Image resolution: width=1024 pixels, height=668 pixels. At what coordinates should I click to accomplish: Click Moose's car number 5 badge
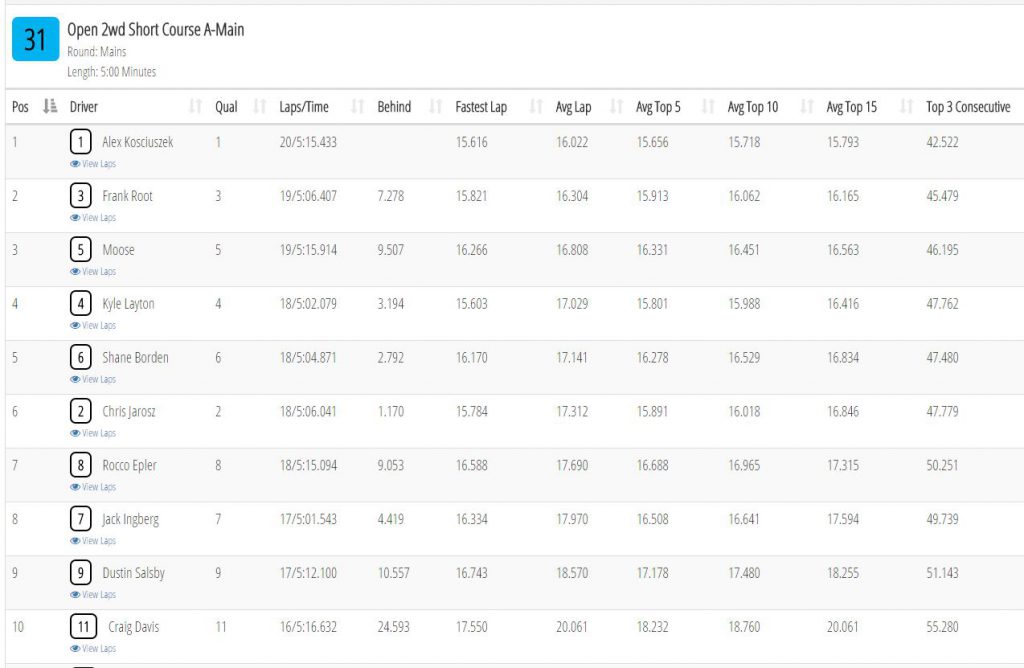click(x=80, y=249)
